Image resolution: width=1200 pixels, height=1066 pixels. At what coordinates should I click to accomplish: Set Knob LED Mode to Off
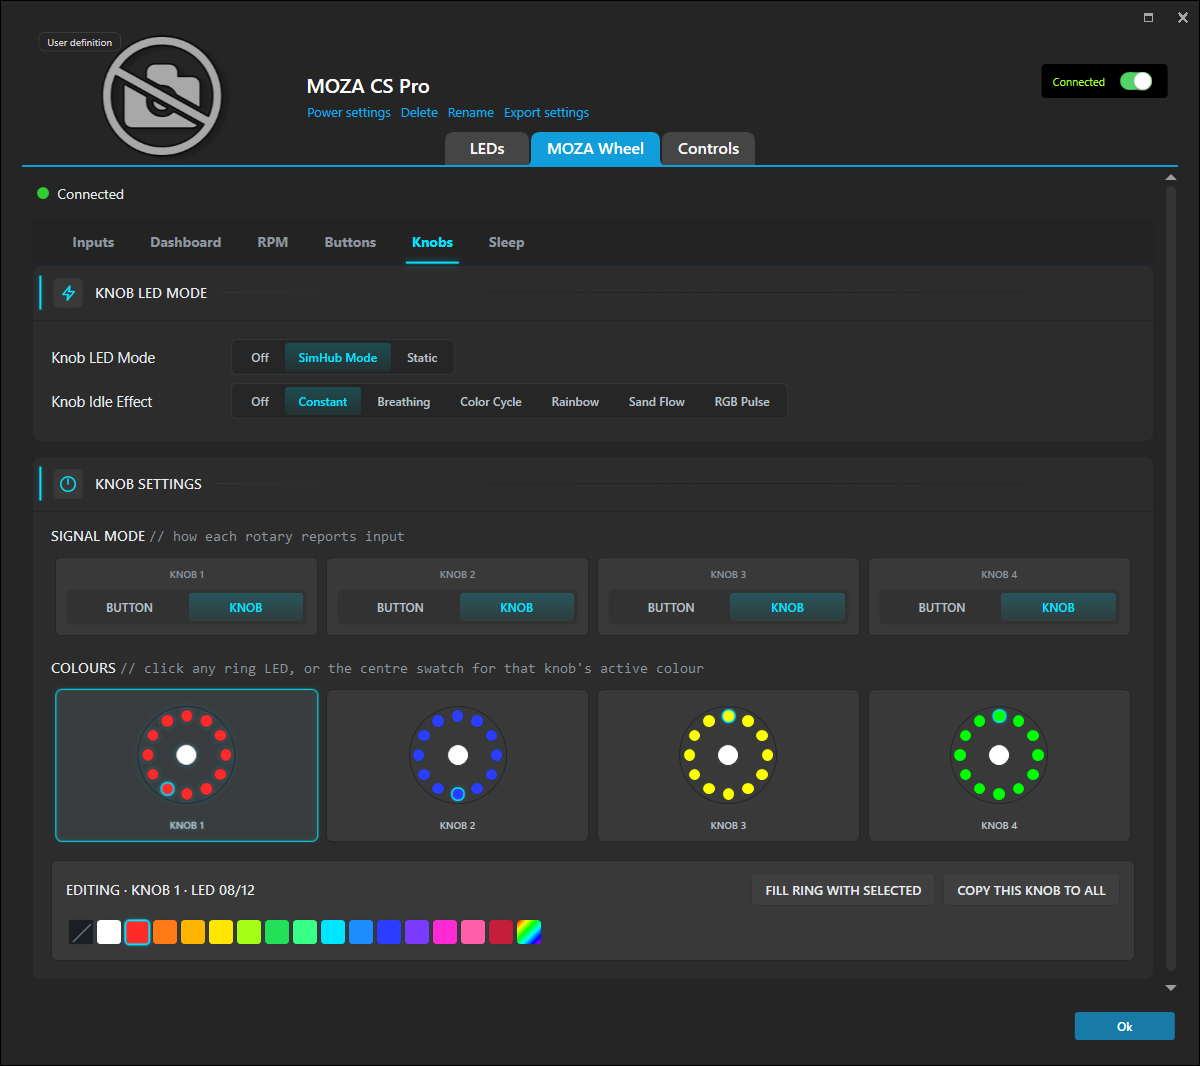pos(260,358)
